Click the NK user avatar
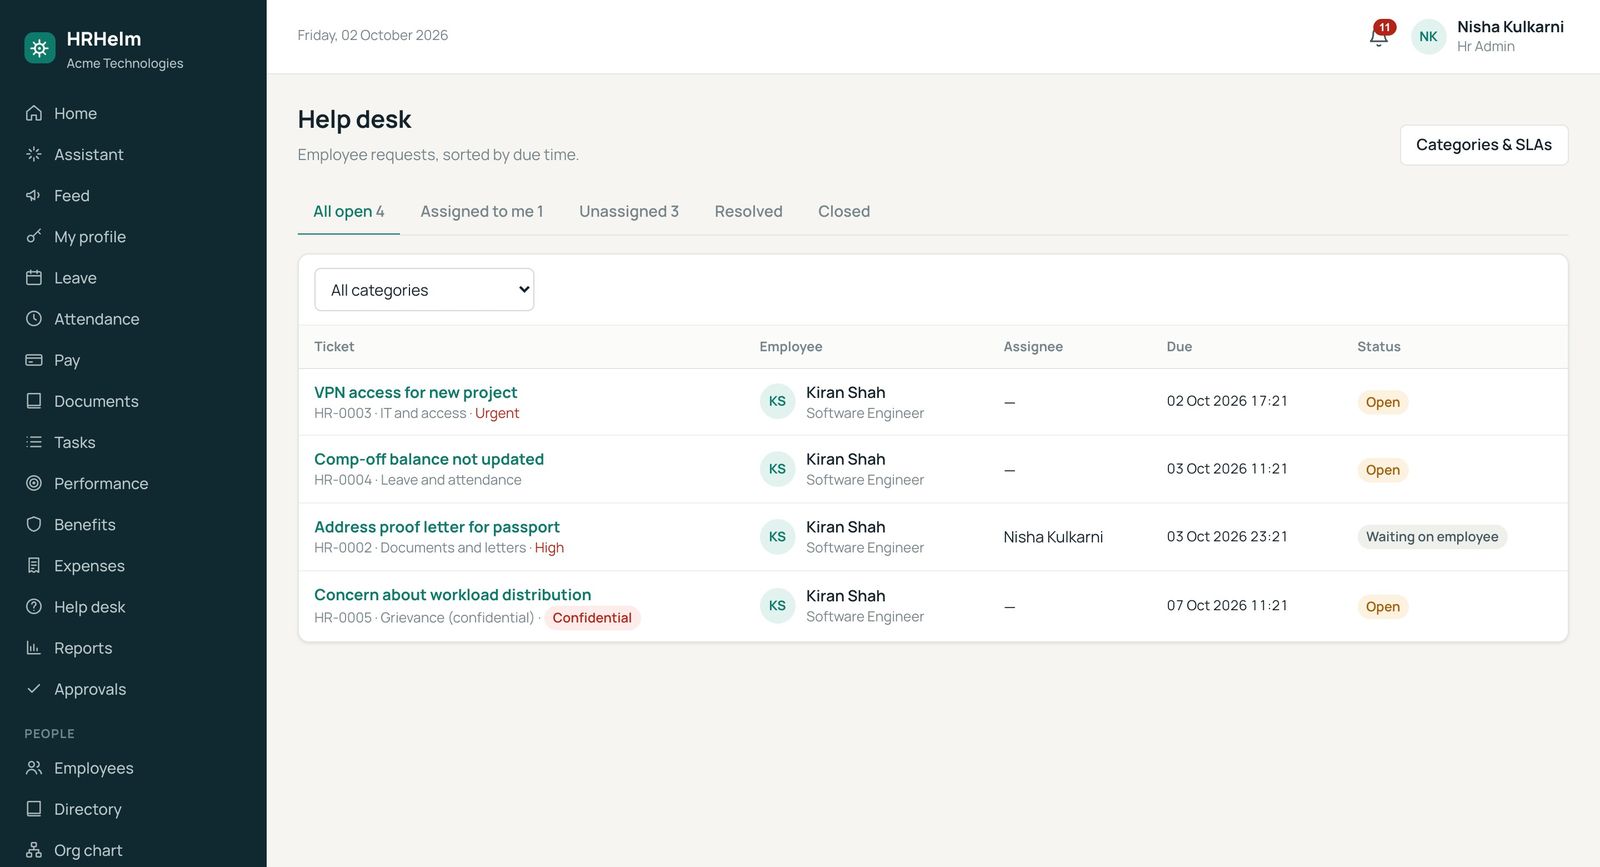The width and height of the screenshot is (1600, 867). tap(1428, 36)
